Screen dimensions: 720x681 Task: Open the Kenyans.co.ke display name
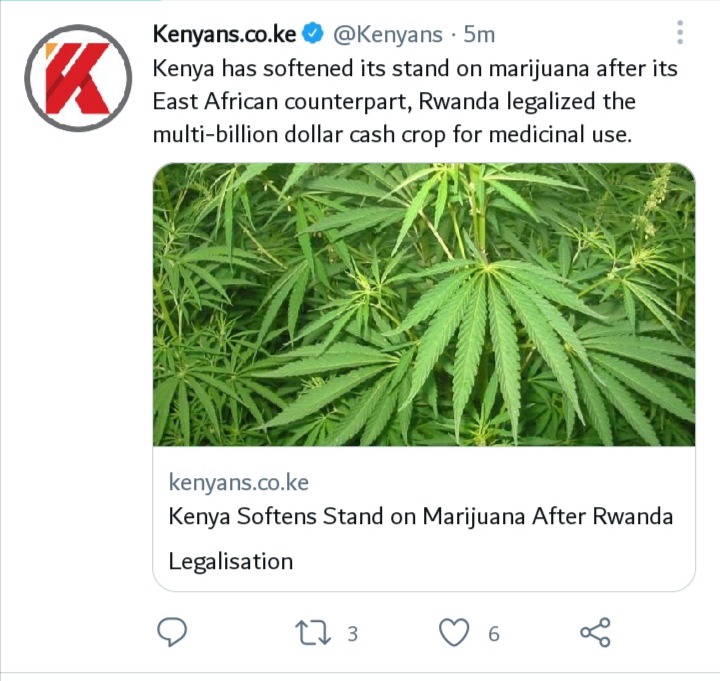[225, 34]
